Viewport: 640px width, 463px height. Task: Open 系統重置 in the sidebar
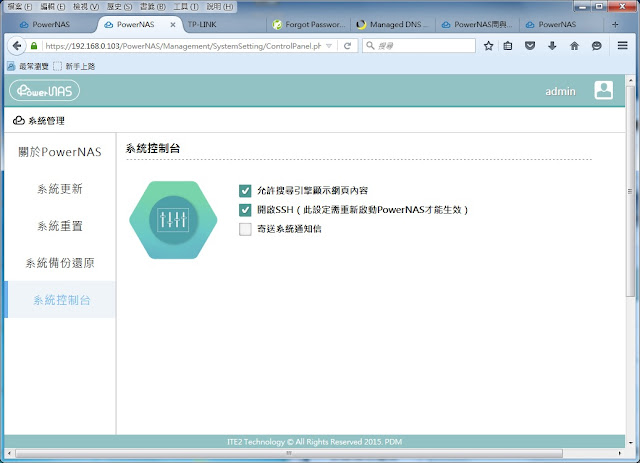tap(60, 226)
